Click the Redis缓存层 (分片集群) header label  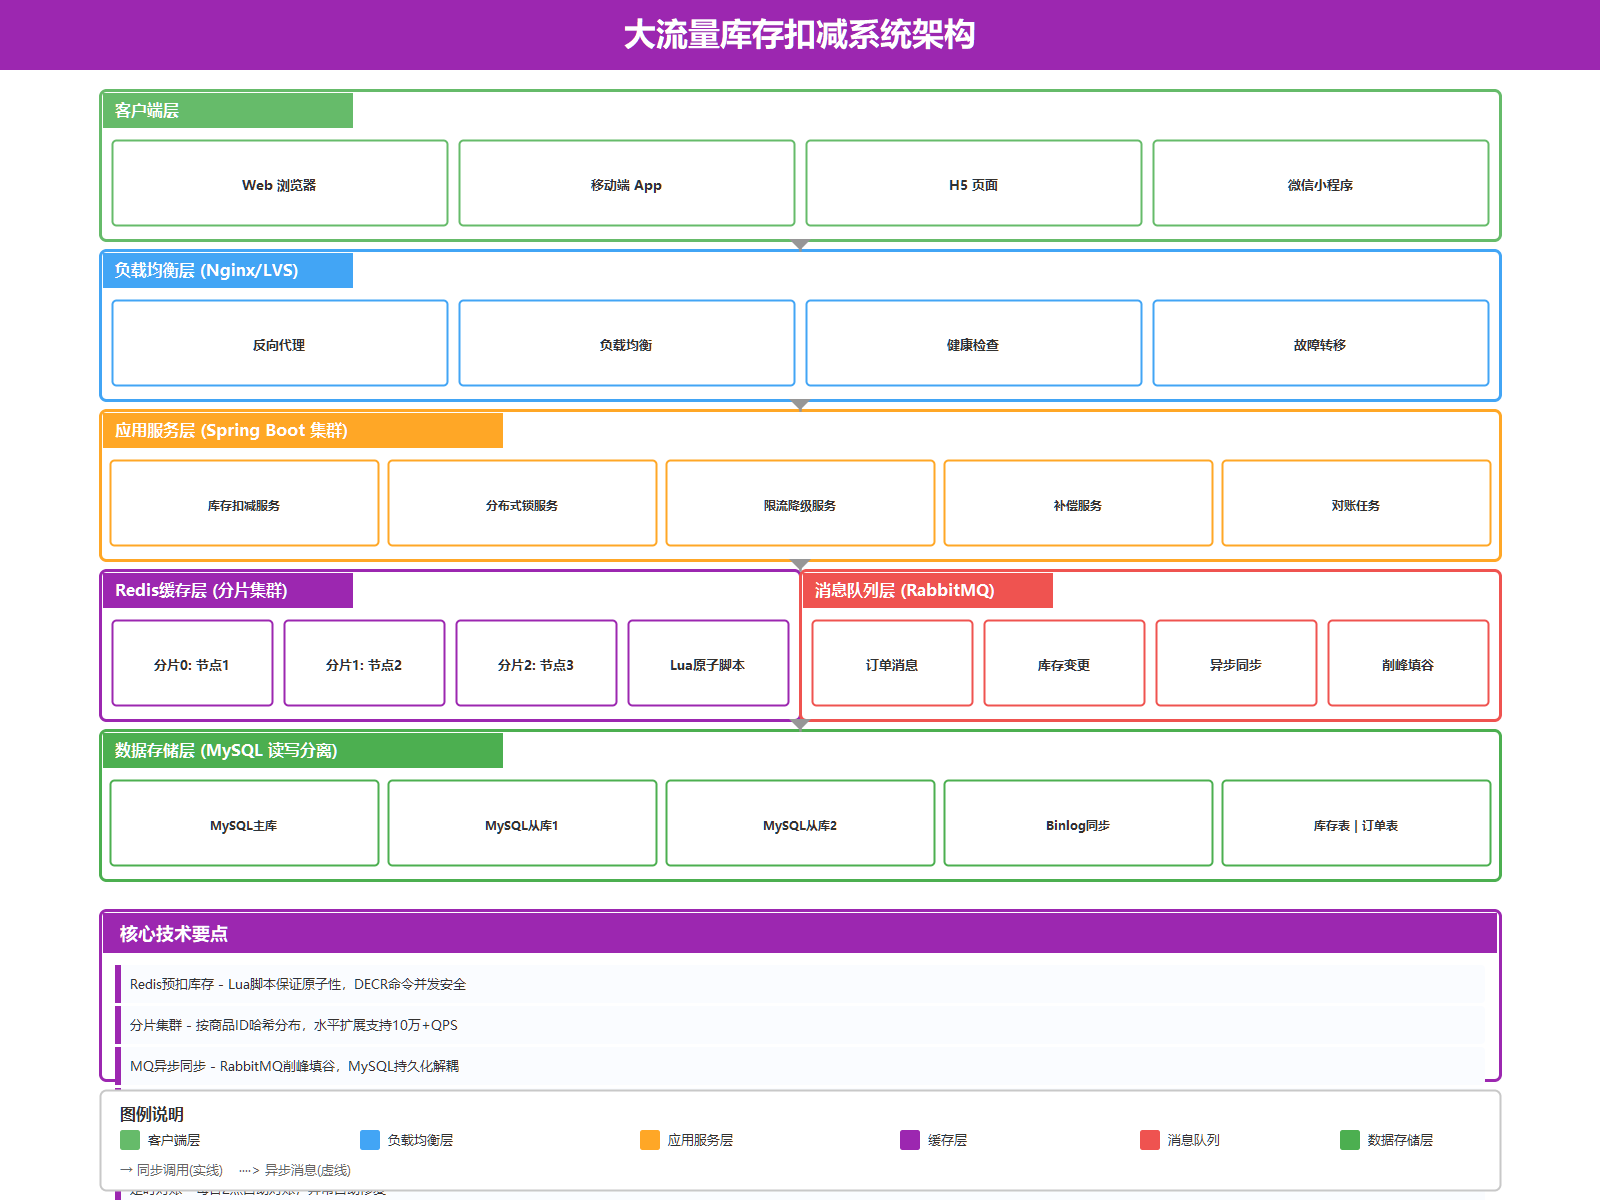pos(201,590)
